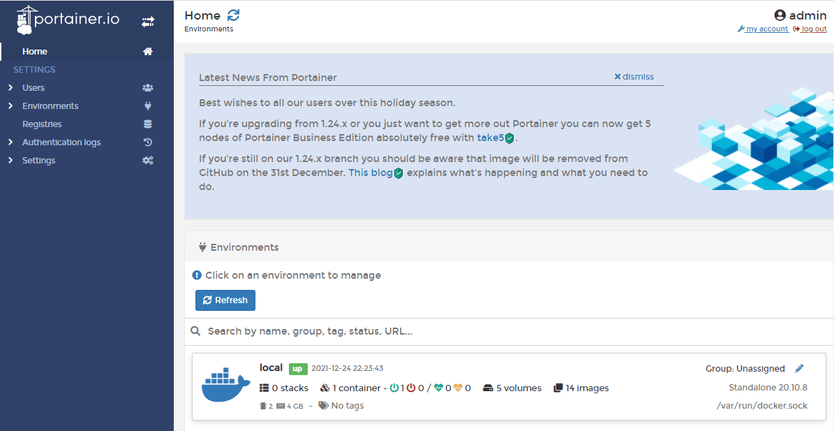Image resolution: width=834 pixels, height=431 pixels.
Task: Expand the Environments menu chevron
Action: [11, 106]
